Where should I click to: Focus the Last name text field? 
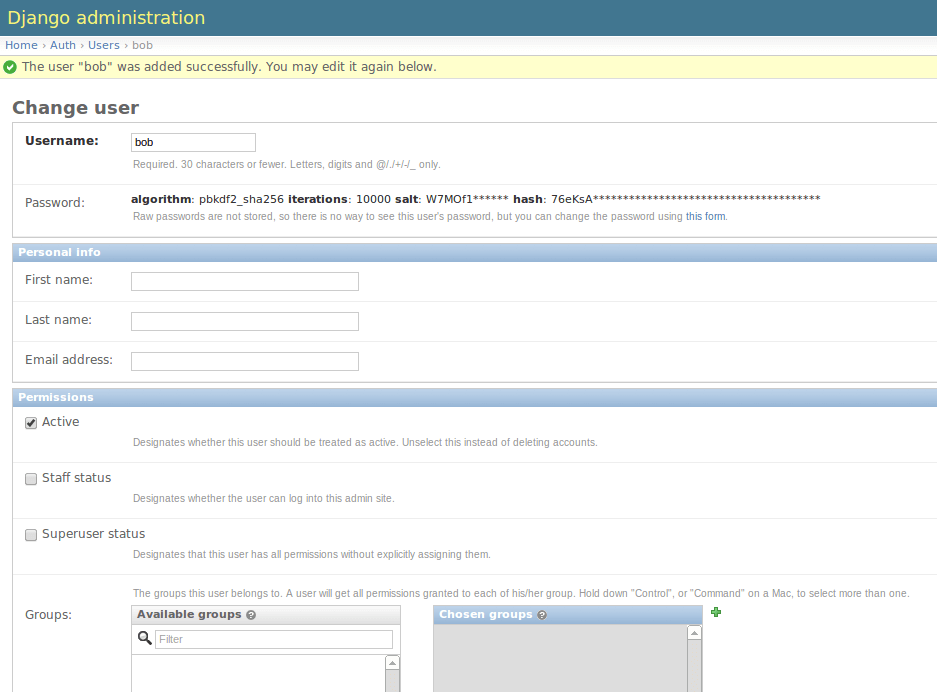click(x=245, y=321)
